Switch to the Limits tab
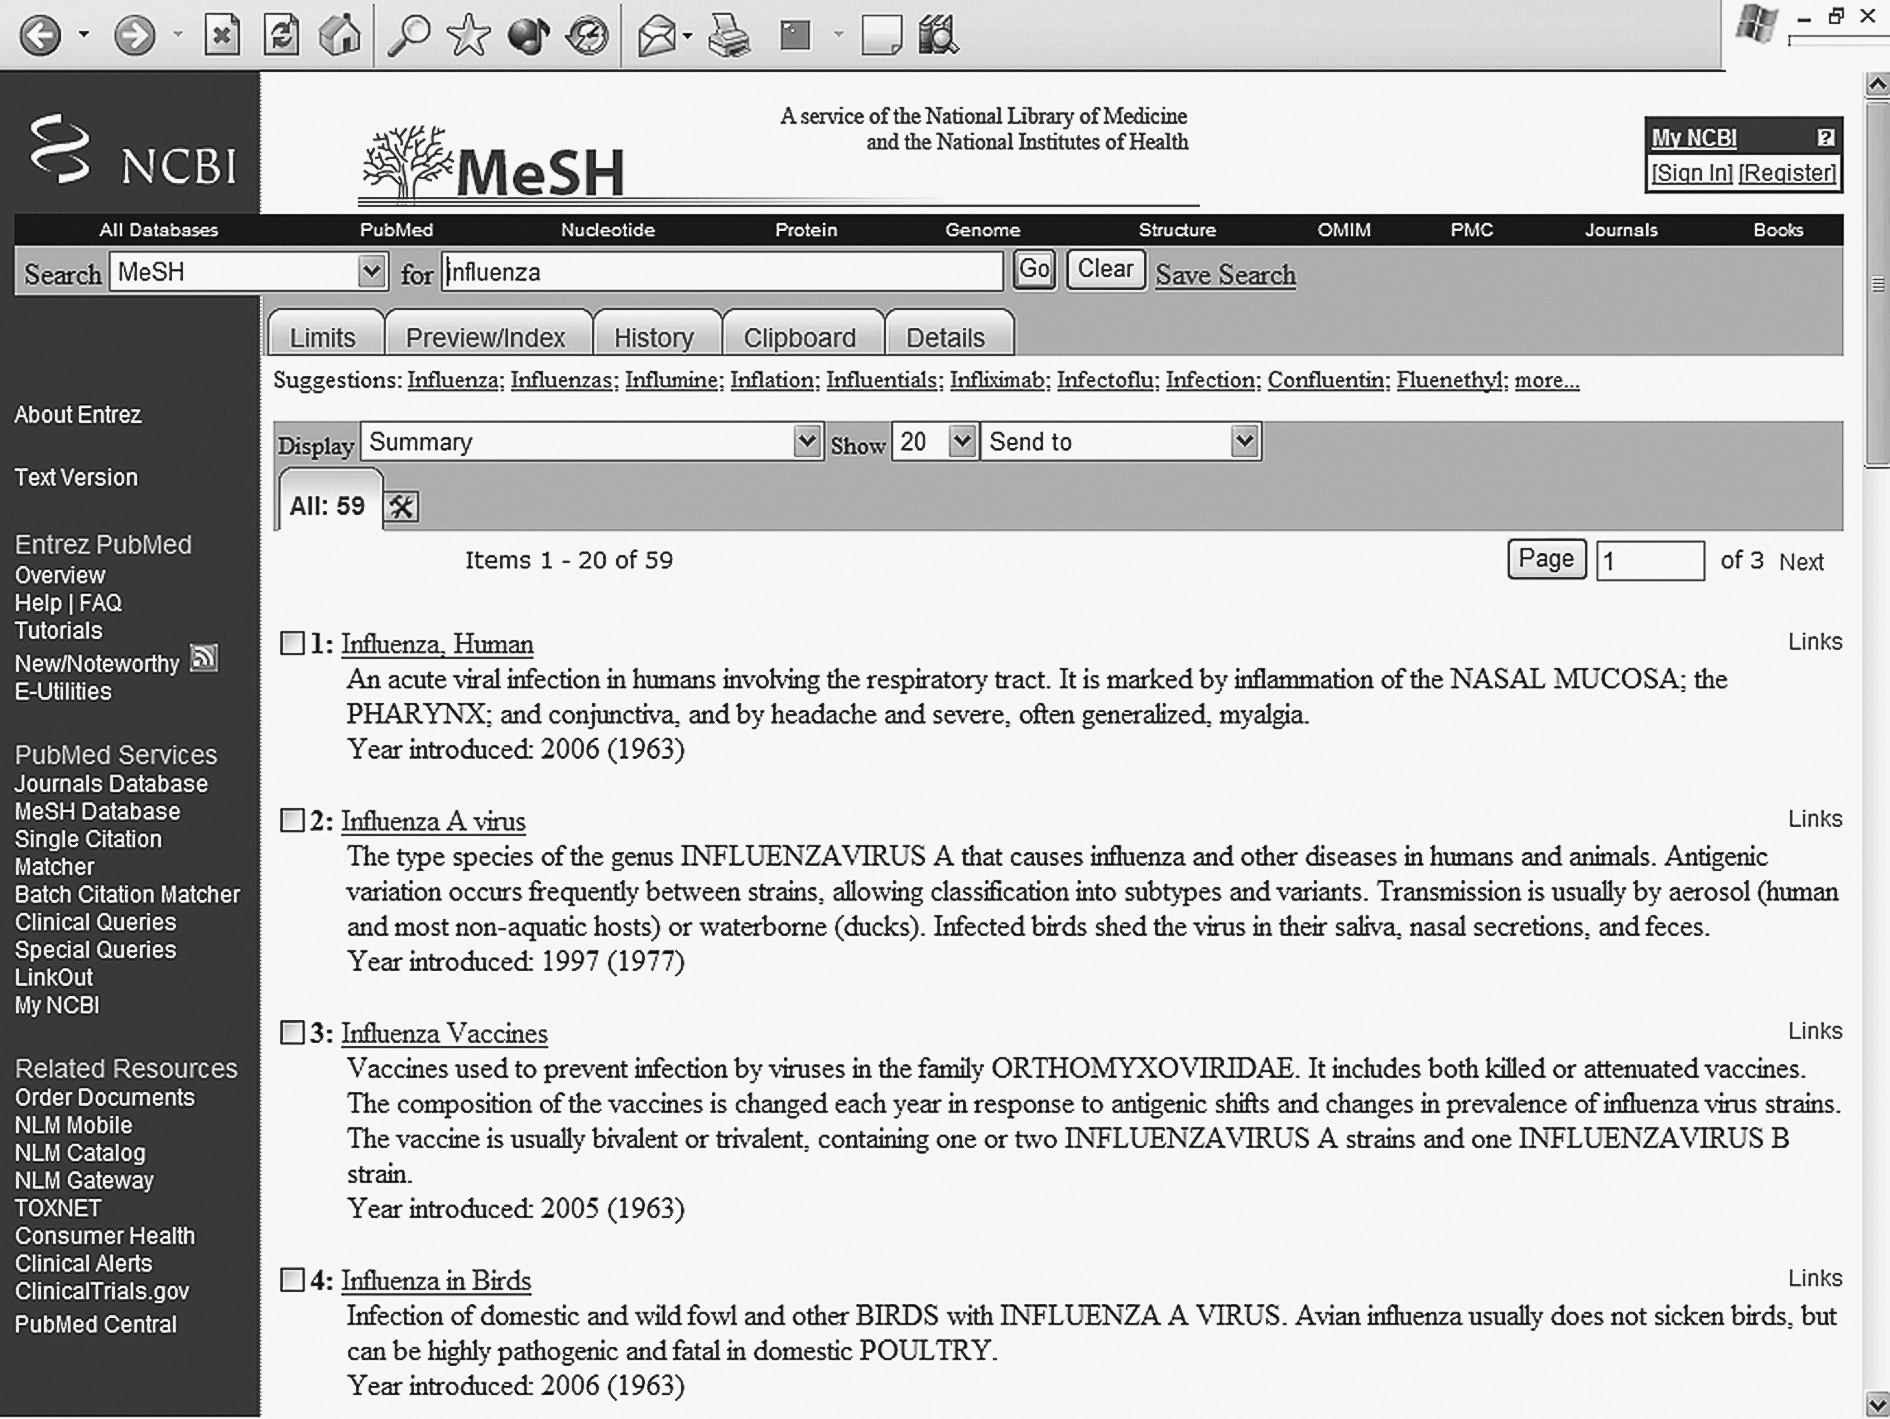 [x=323, y=337]
